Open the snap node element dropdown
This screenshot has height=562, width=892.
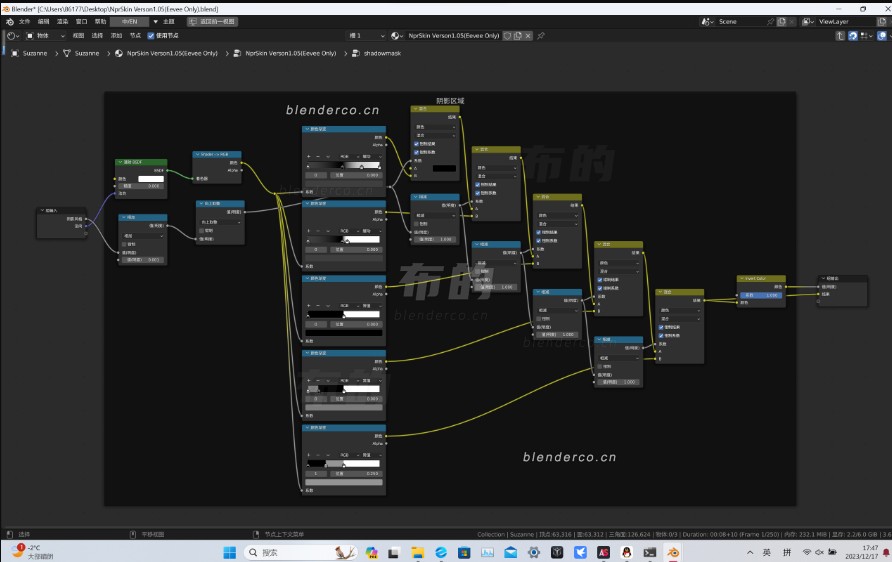coord(866,36)
